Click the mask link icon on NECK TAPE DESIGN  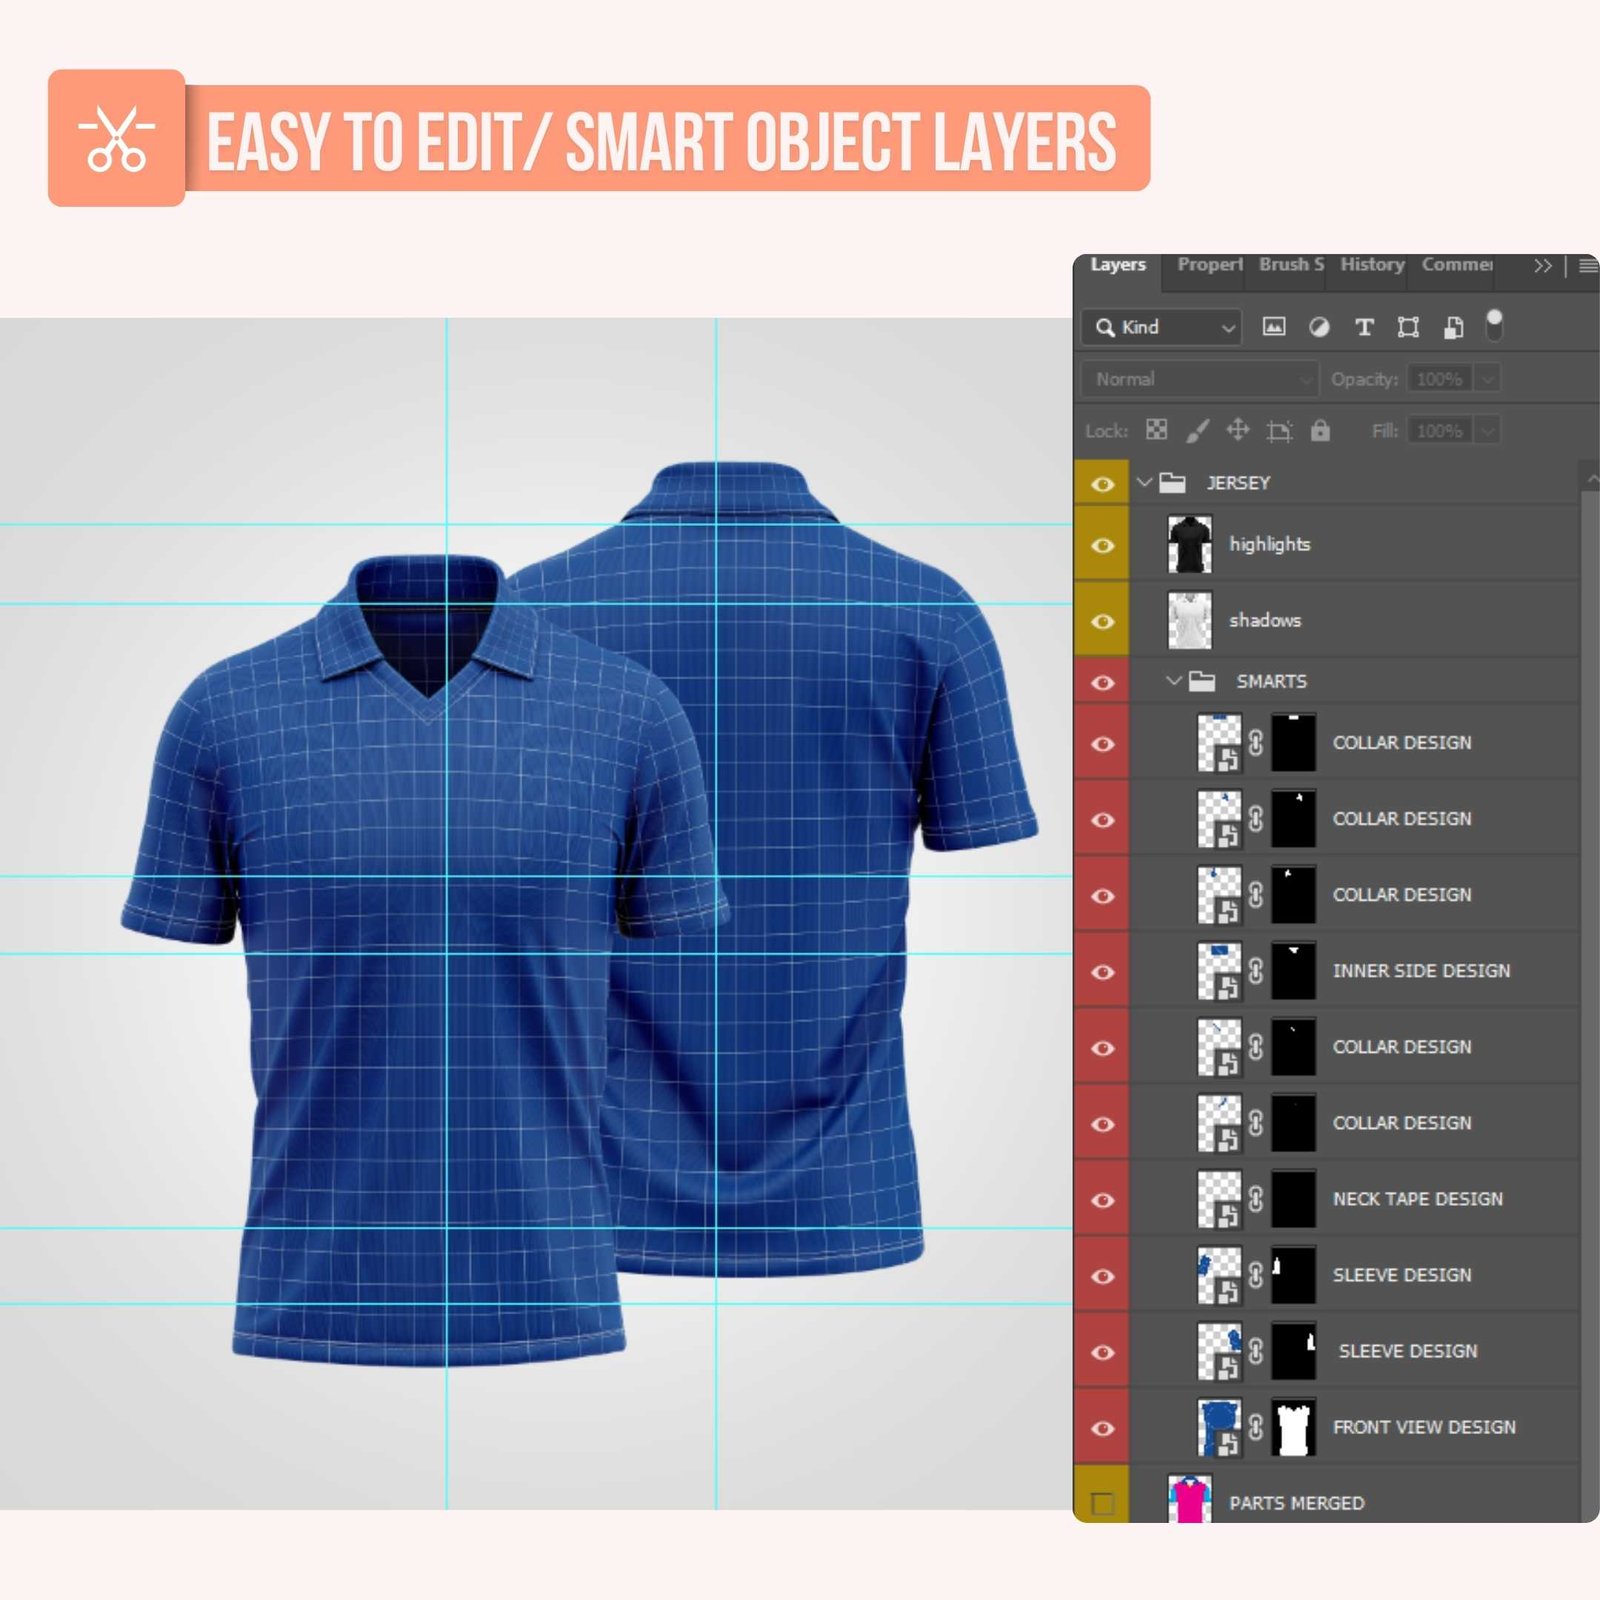click(x=1256, y=1199)
